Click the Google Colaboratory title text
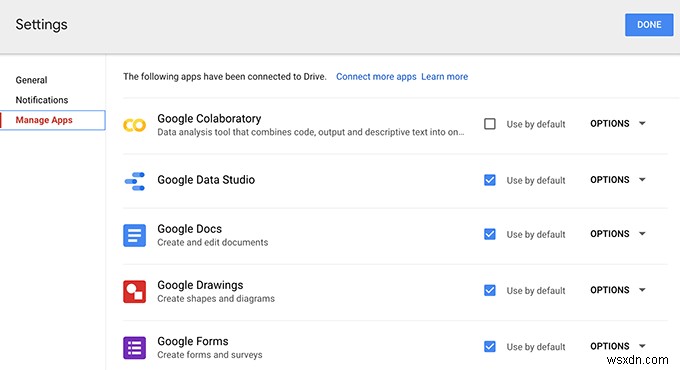The width and height of the screenshot is (680, 370). pyautogui.click(x=209, y=118)
